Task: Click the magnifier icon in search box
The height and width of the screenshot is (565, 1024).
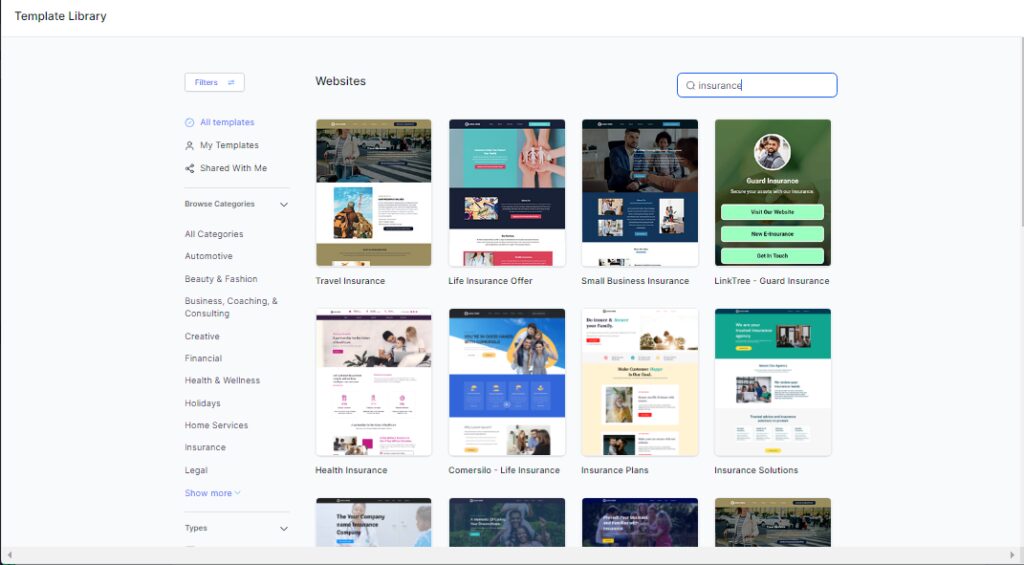Action: (690, 86)
